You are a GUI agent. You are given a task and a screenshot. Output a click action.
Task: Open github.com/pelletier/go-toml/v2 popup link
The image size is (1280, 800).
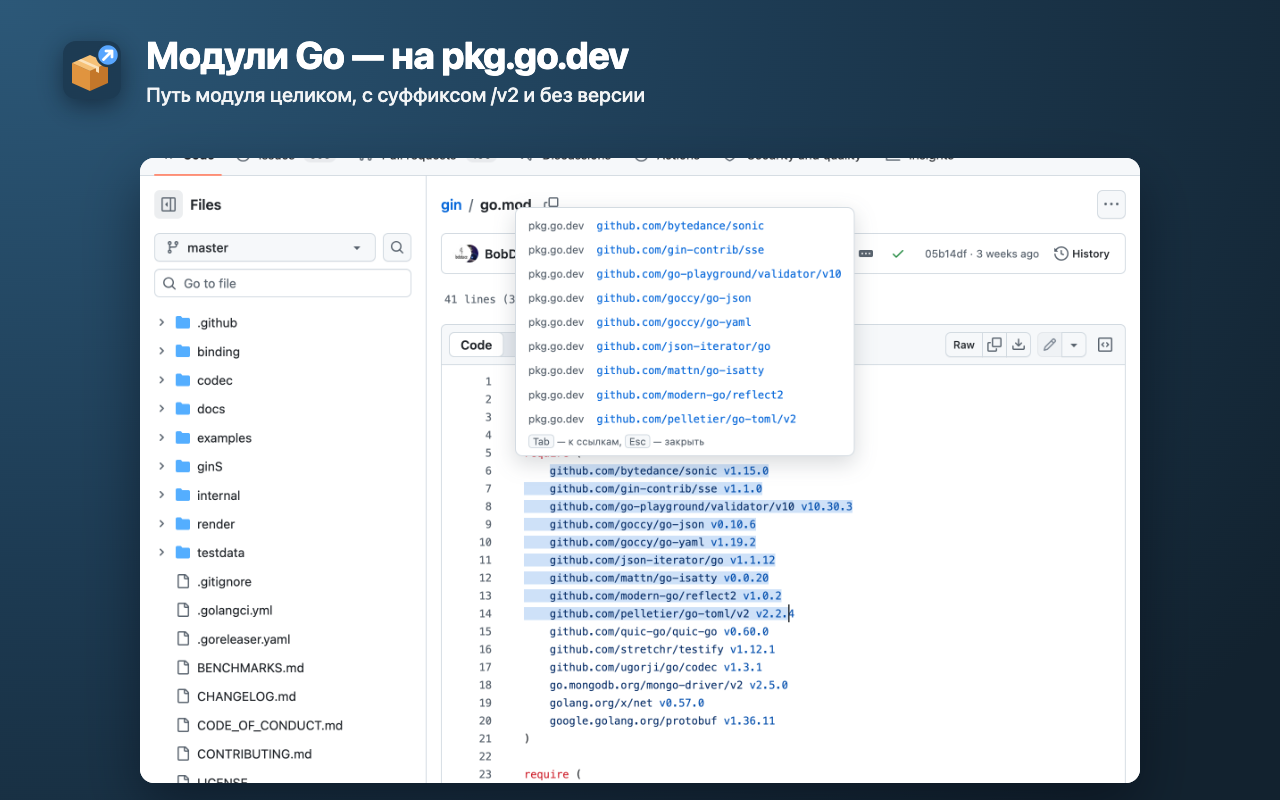pos(696,419)
